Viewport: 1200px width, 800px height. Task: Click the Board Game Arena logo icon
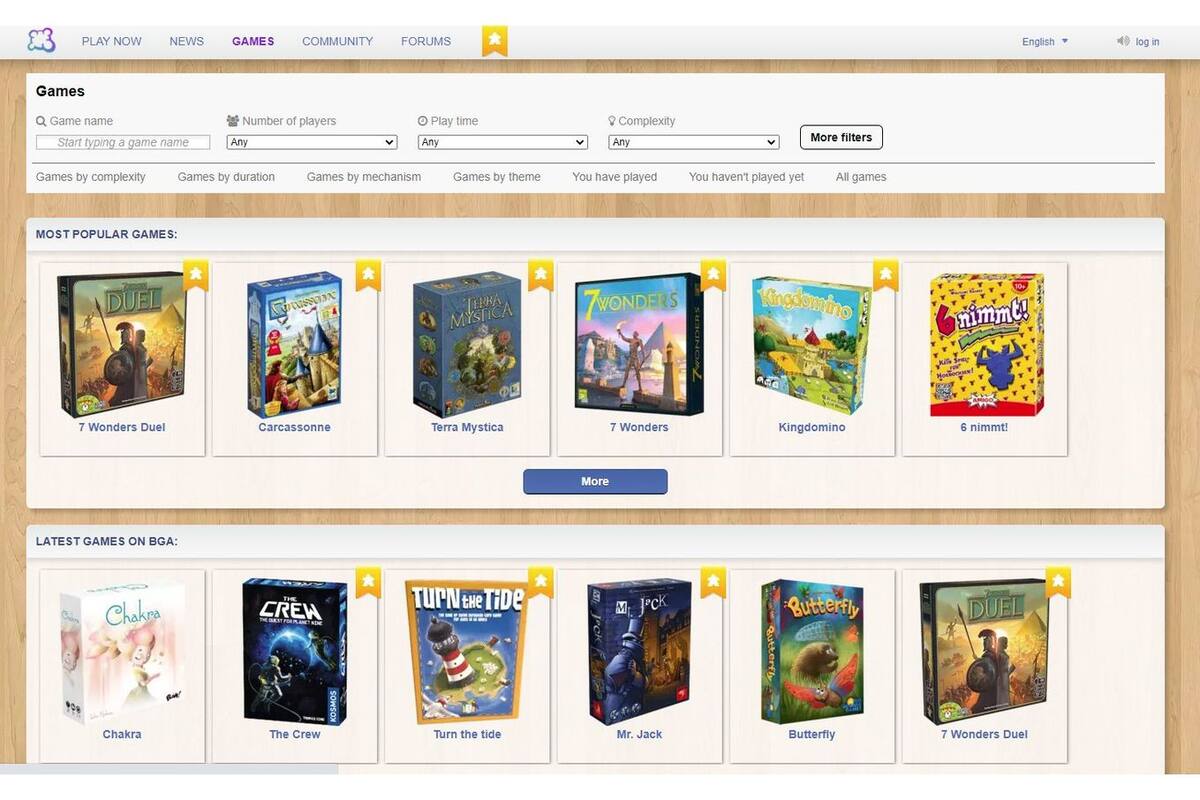point(41,41)
